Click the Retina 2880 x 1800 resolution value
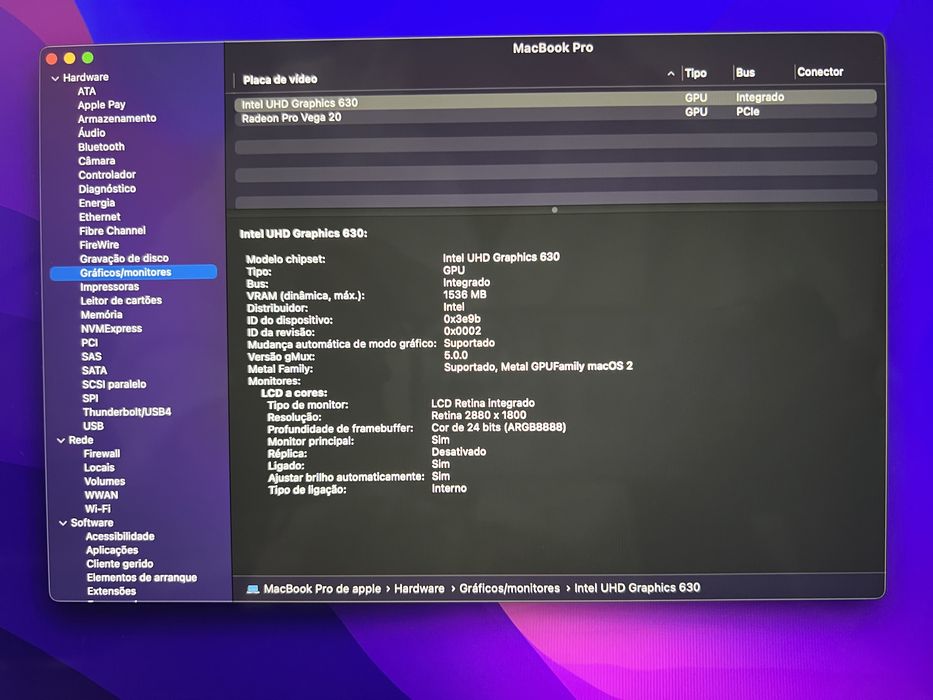Screen dimensions: 933x700 tap(478, 415)
